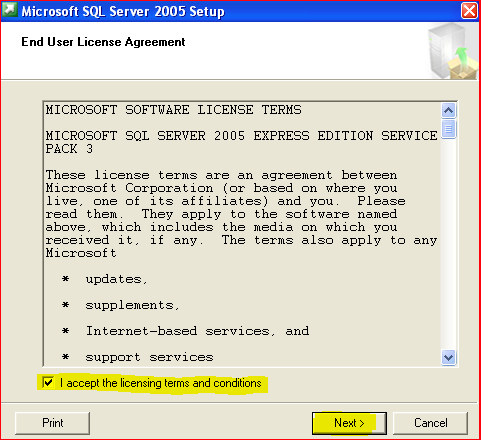Close the setup window via red X
Viewport: 481px width, 440px height.
(469, 11)
